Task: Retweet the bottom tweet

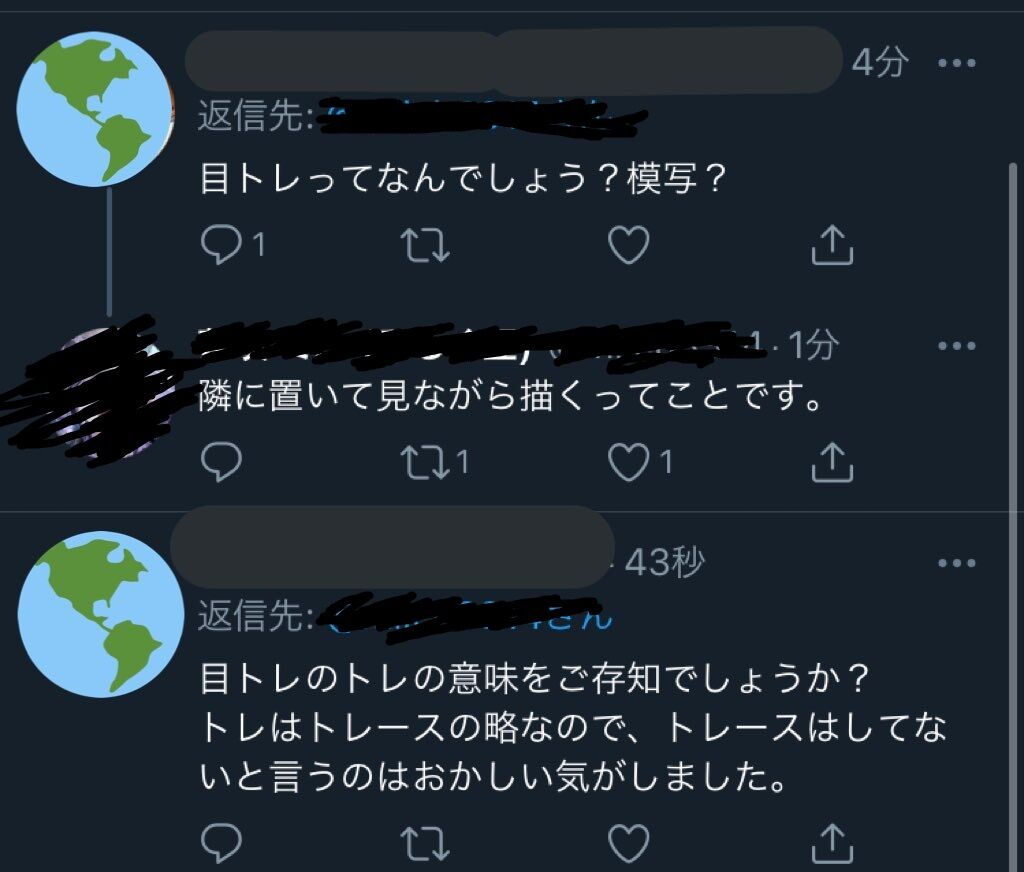Action: [427, 843]
